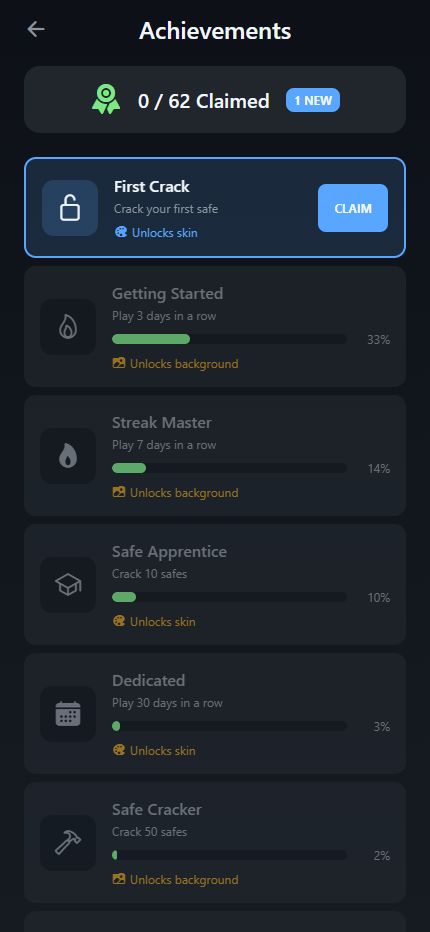This screenshot has height=932, width=430.
Task: Open the 1 NEW badge
Action: point(313,100)
